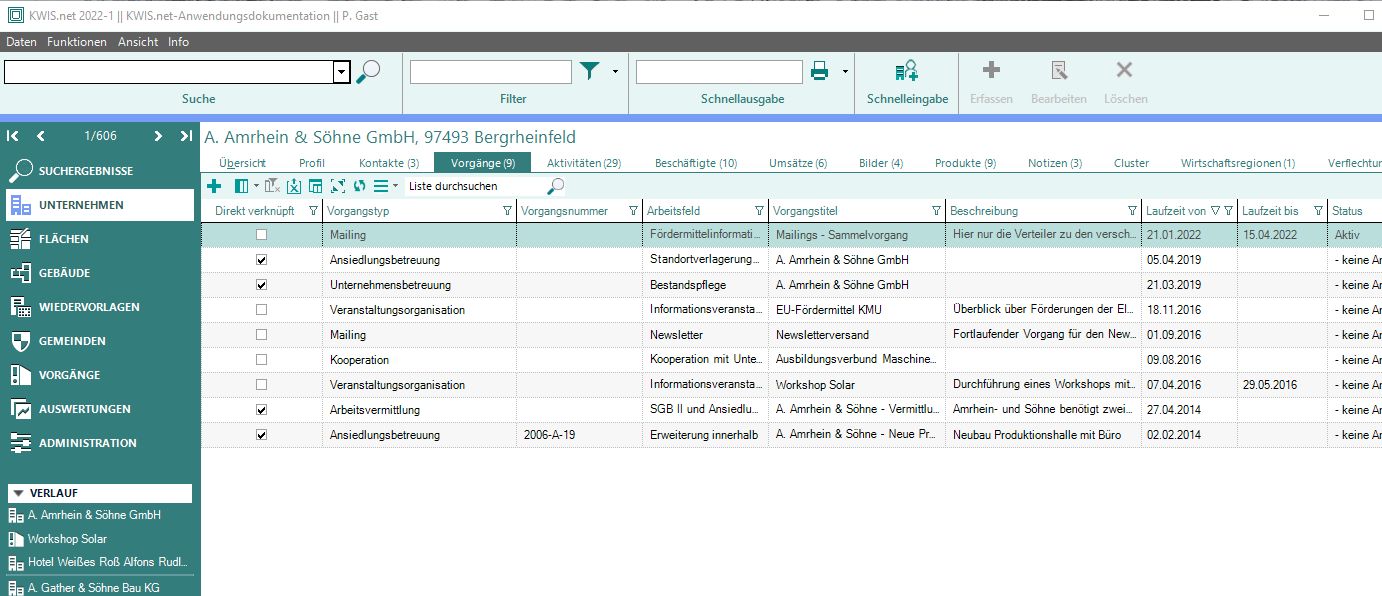Check Direkt verknüpft in the table's Workshop Solar row

point(262,385)
